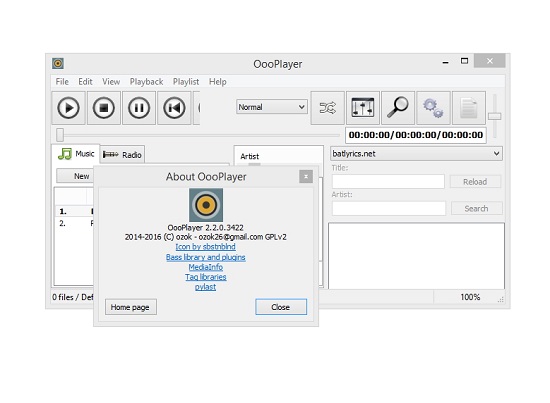The image size is (550, 403).
Task: Close About OooPlayer with the x button
Action: point(306,176)
